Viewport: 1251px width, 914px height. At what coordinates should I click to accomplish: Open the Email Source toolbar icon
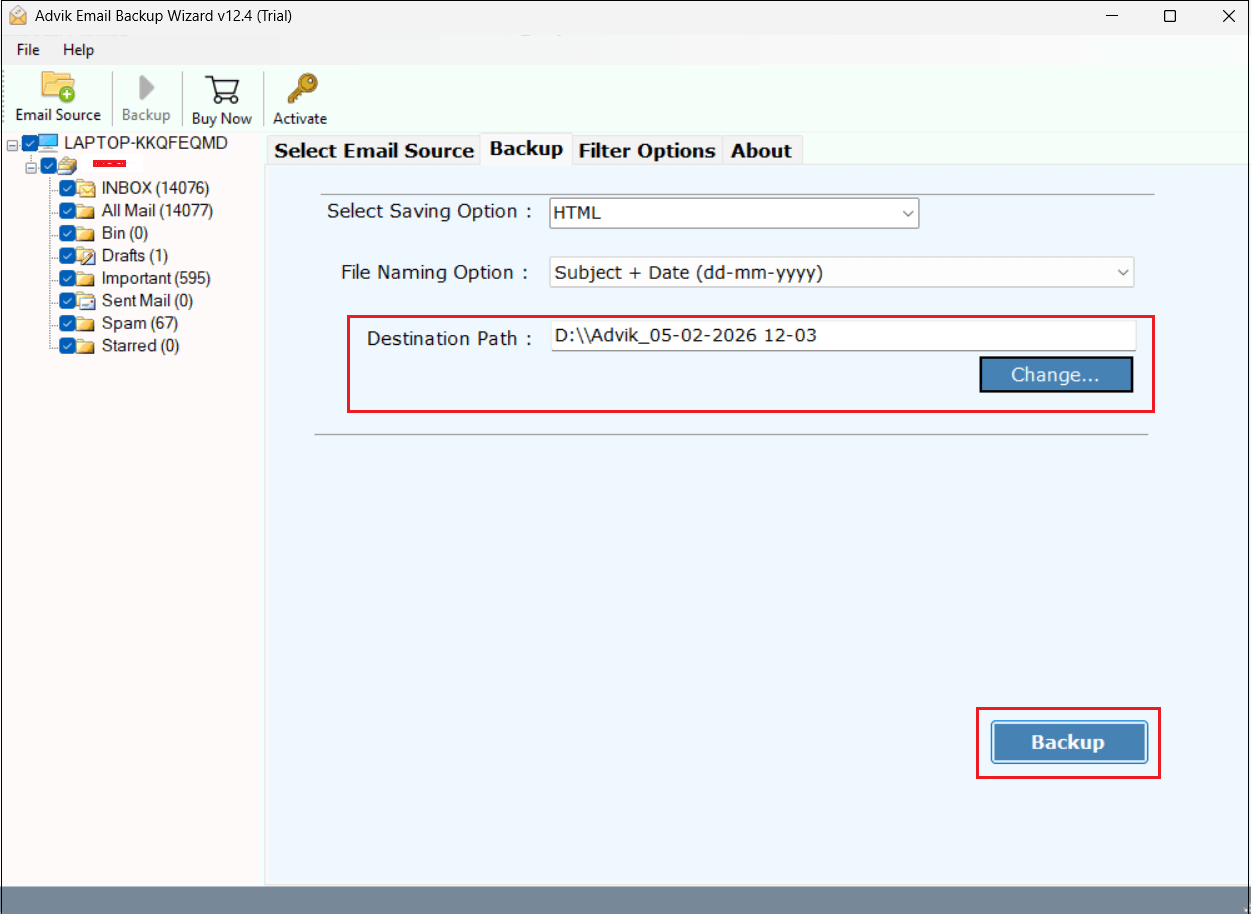pos(58,97)
